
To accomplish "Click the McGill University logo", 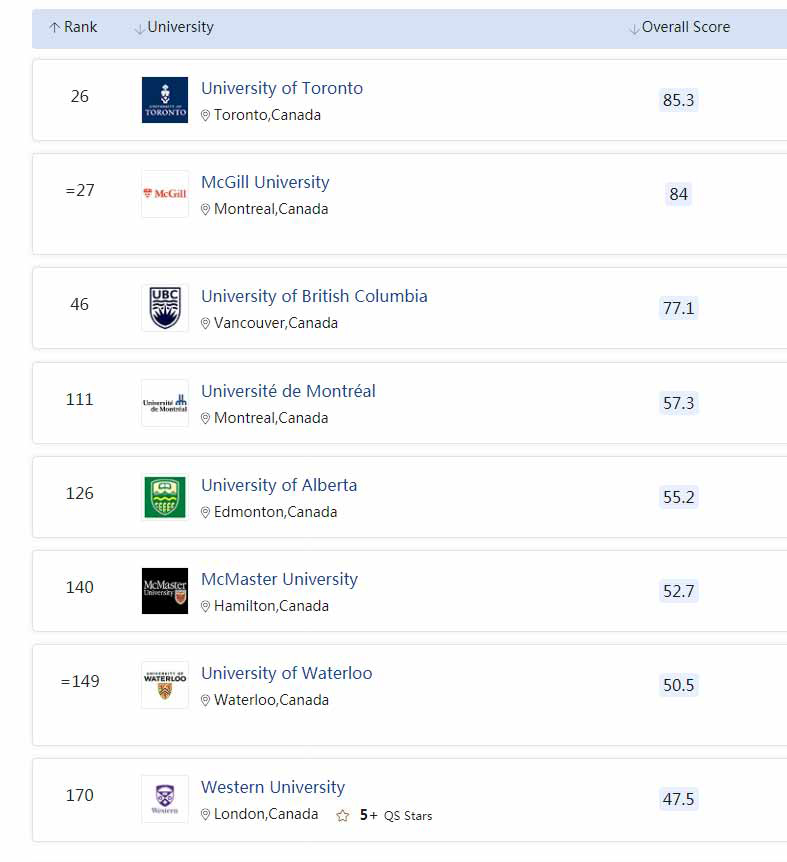I will [165, 194].
